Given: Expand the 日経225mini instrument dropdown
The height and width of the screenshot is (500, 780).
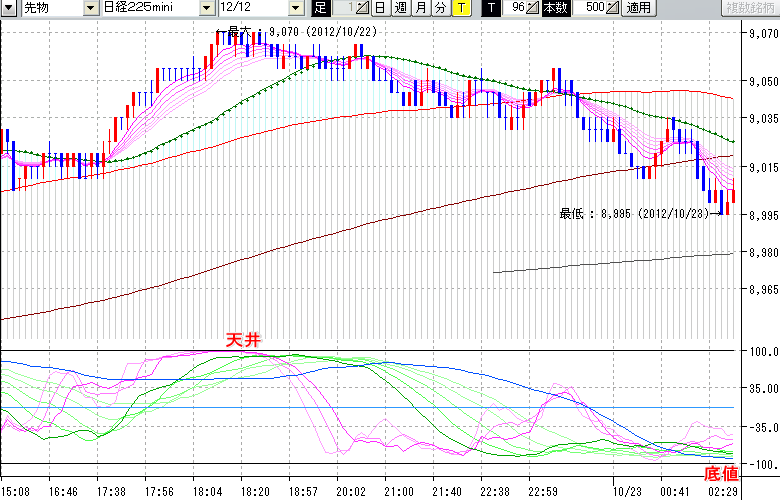Looking at the screenshot, I should [x=205, y=8].
